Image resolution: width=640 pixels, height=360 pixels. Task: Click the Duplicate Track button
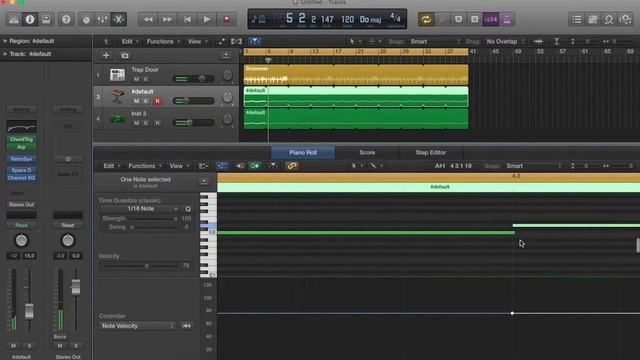pos(125,56)
